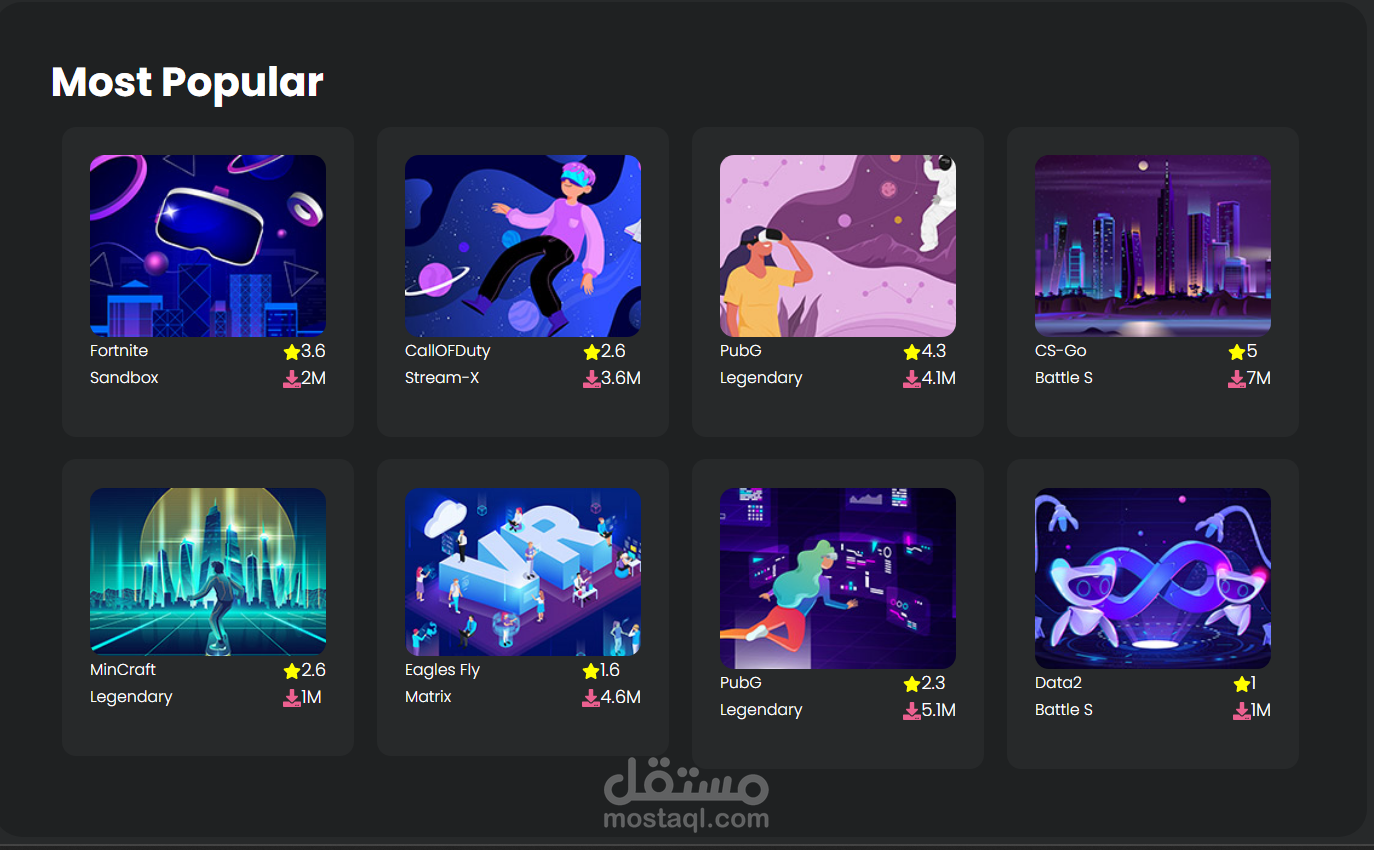Image resolution: width=1374 pixels, height=850 pixels.
Task: Click the download icon next to 4.6M
Action: [x=591, y=698]
